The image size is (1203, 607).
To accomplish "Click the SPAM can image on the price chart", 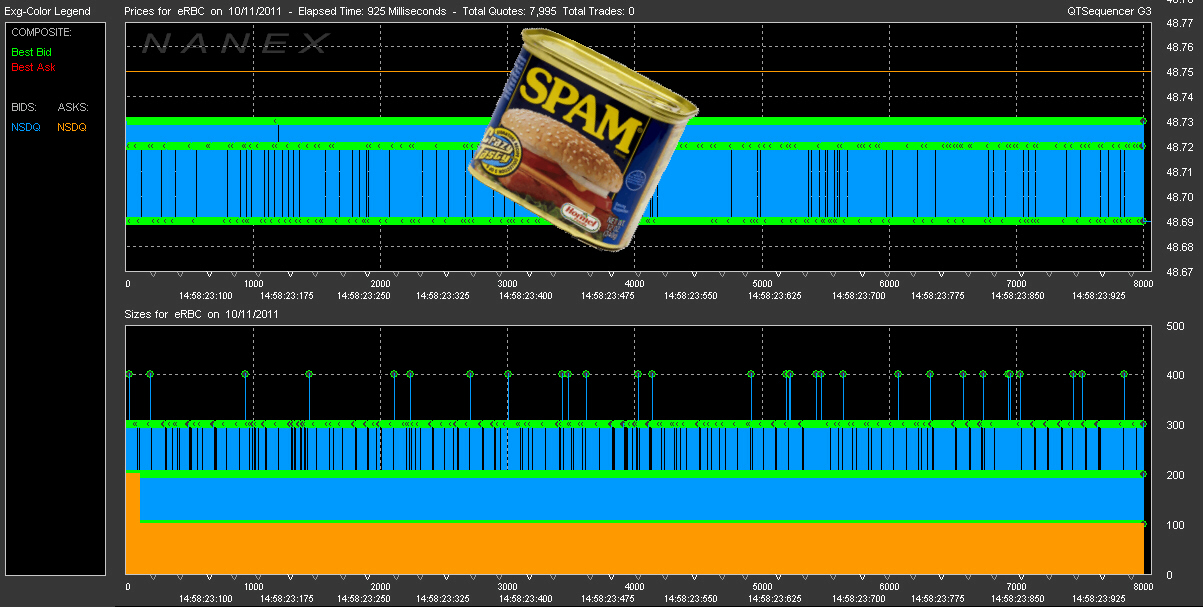I will click(x=583, y=139).
